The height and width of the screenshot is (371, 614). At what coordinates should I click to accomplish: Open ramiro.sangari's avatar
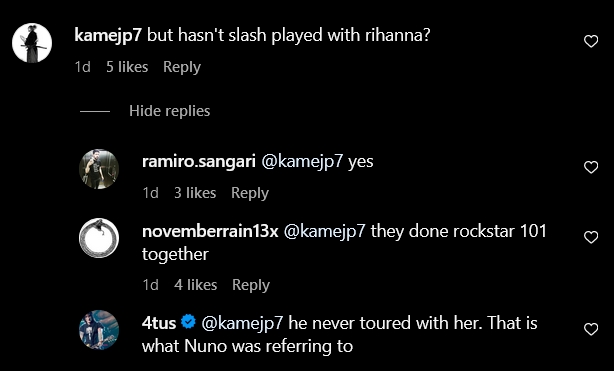tap(99, 169)
